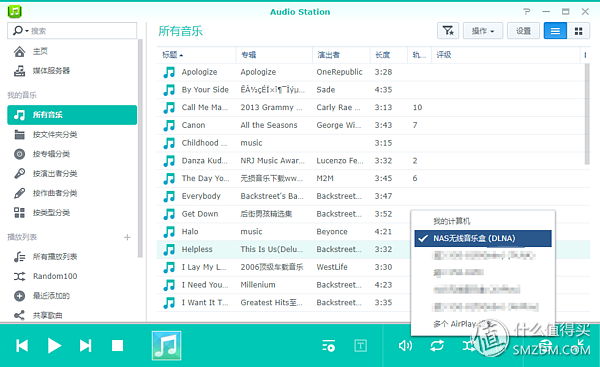Select the Apologize song row
The height and width of the screenshot is (367, 600).
coord(371,72)
